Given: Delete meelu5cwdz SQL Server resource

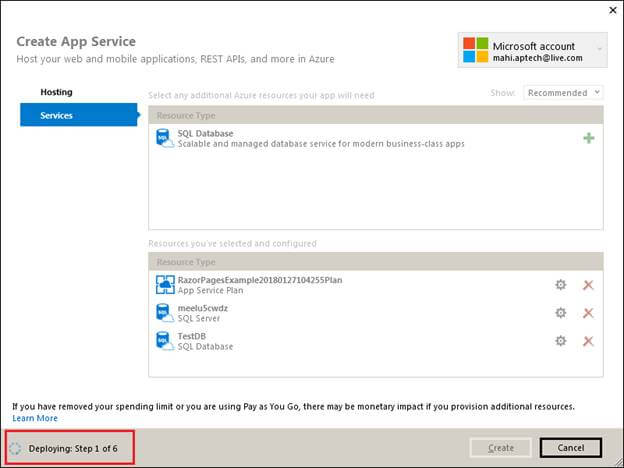Looking at the screenshot, I should click(x=588, y=313).
